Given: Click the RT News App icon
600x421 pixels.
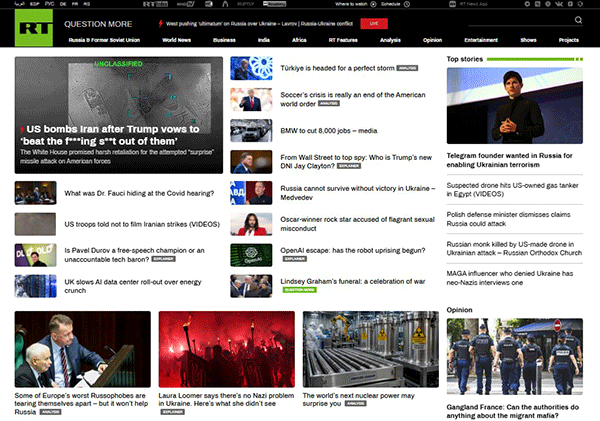Looking at the screenshot, I should coord(452,4).
